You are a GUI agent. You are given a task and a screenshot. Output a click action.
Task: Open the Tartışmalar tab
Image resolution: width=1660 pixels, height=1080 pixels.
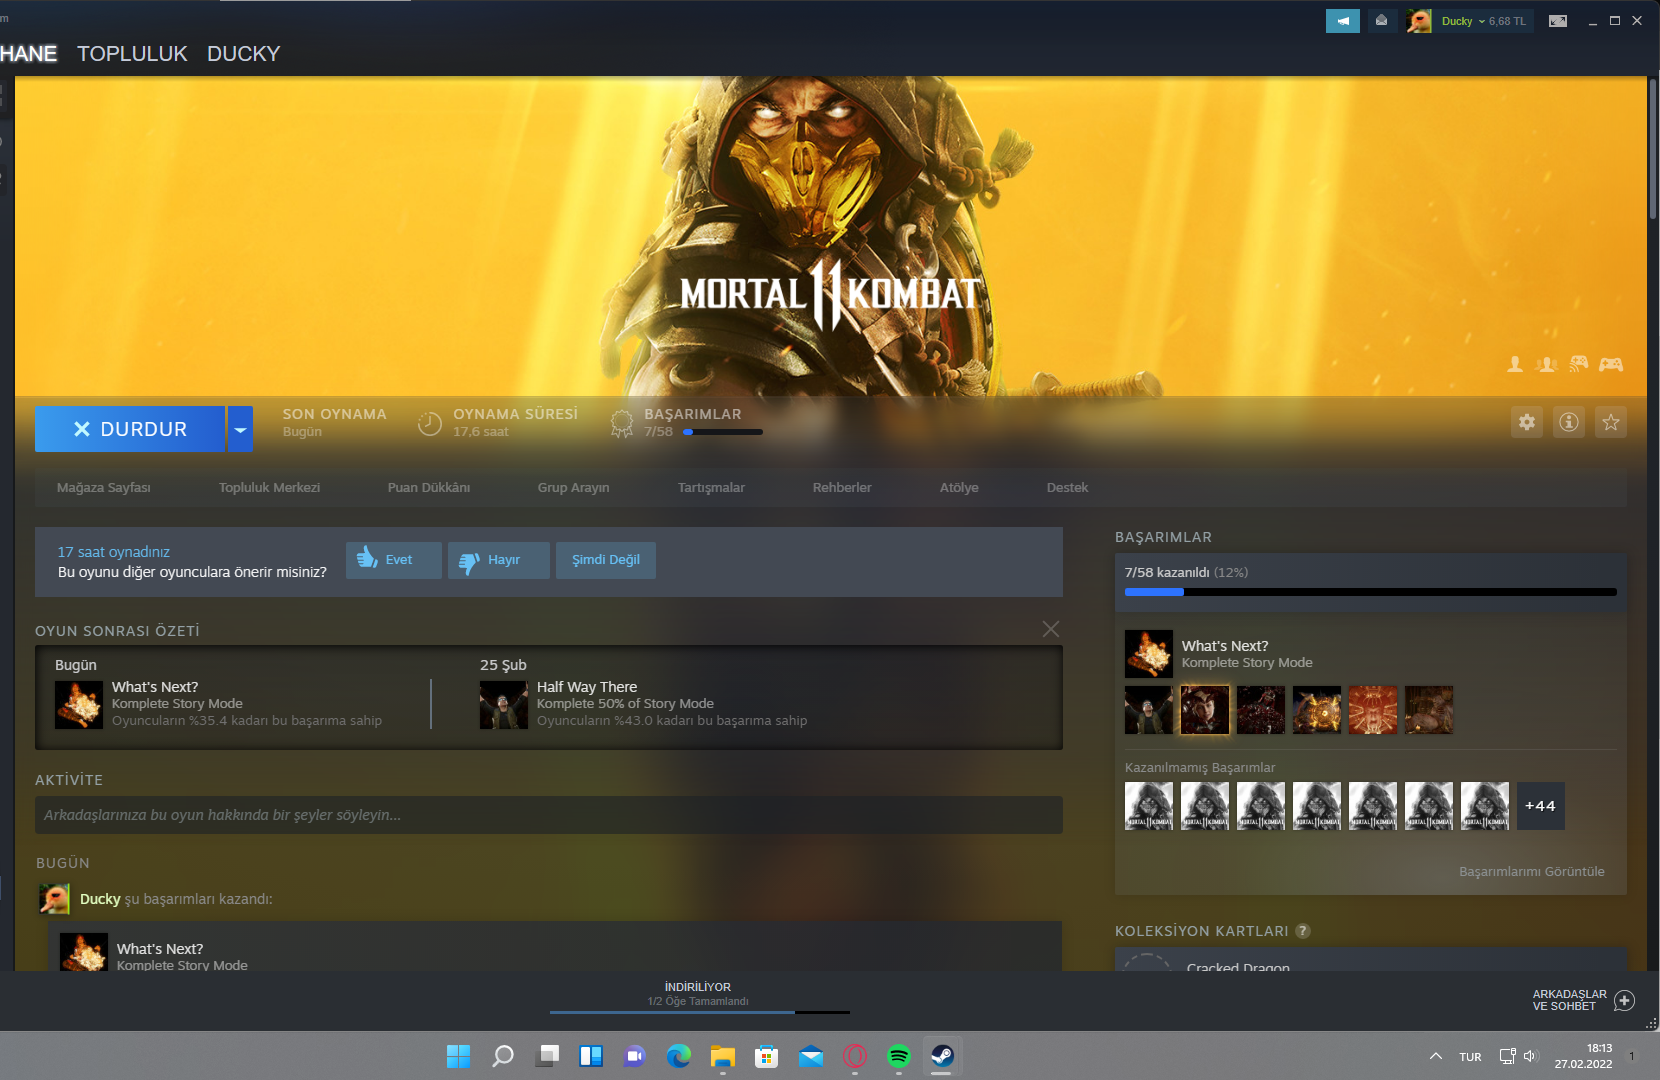click(712, 488)
